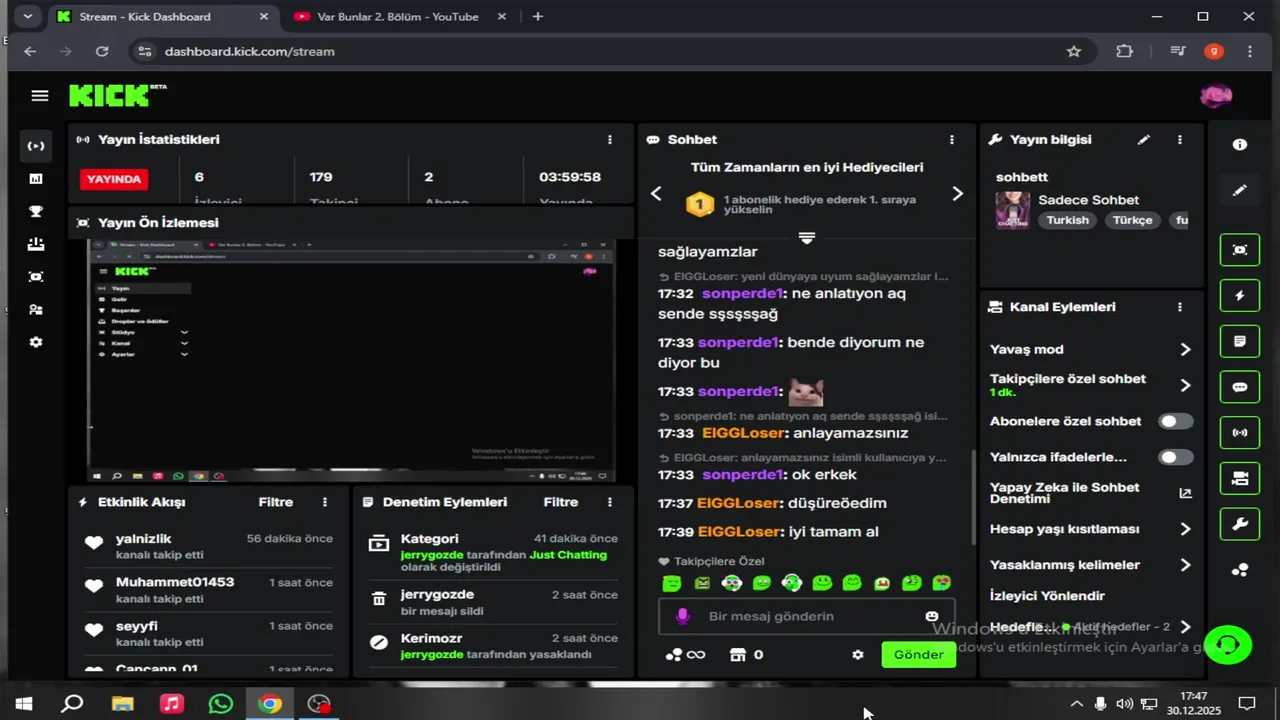Open WhatsApp from the taskbar
The width and height of the screenshot is (1280, 720).
[x=220, y=703]
